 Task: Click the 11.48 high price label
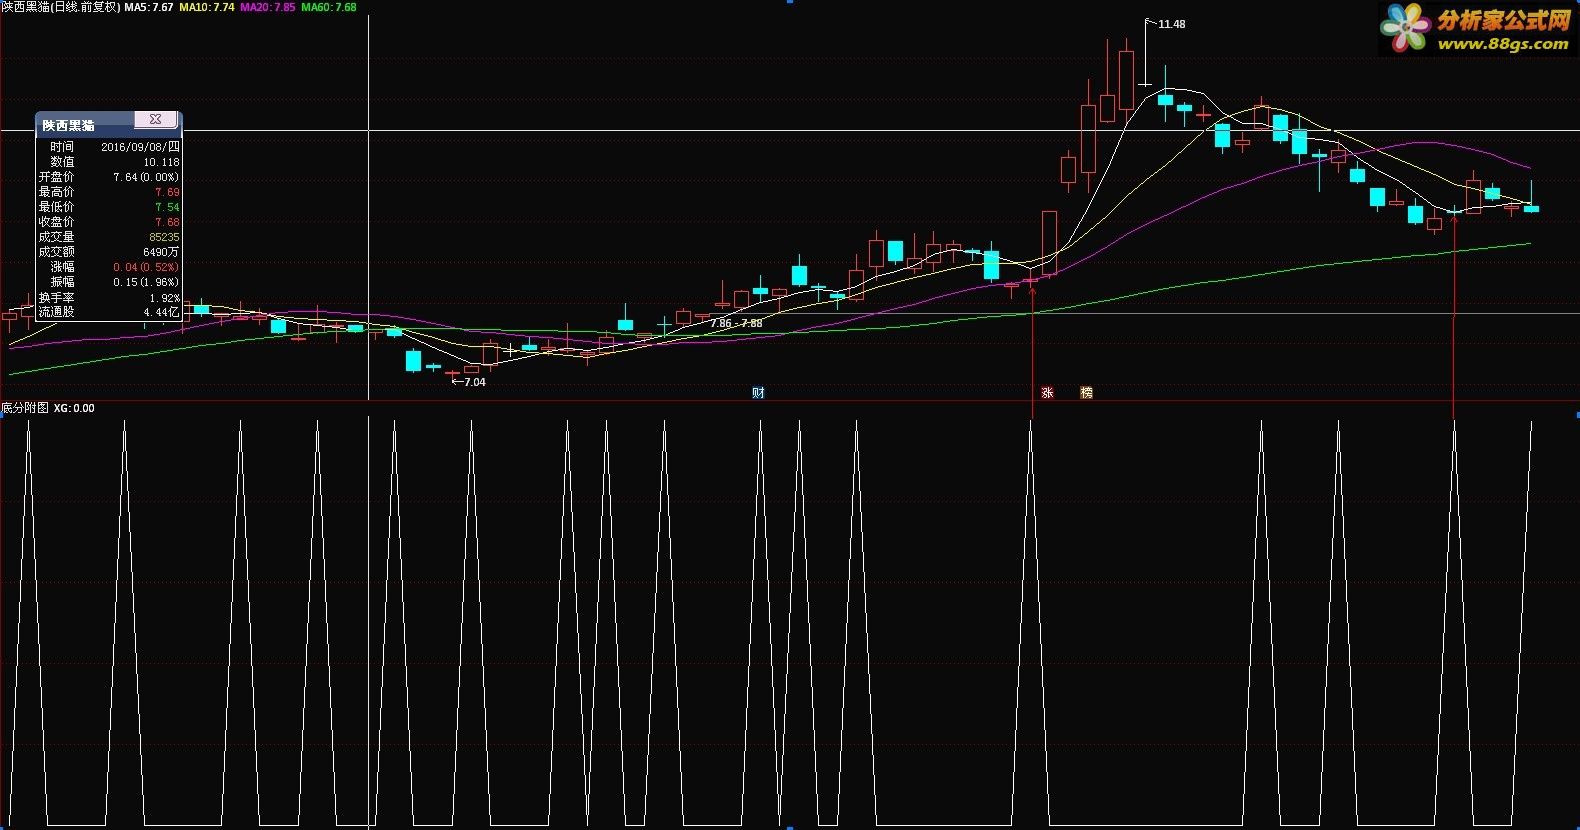[x=1171, y=24]
